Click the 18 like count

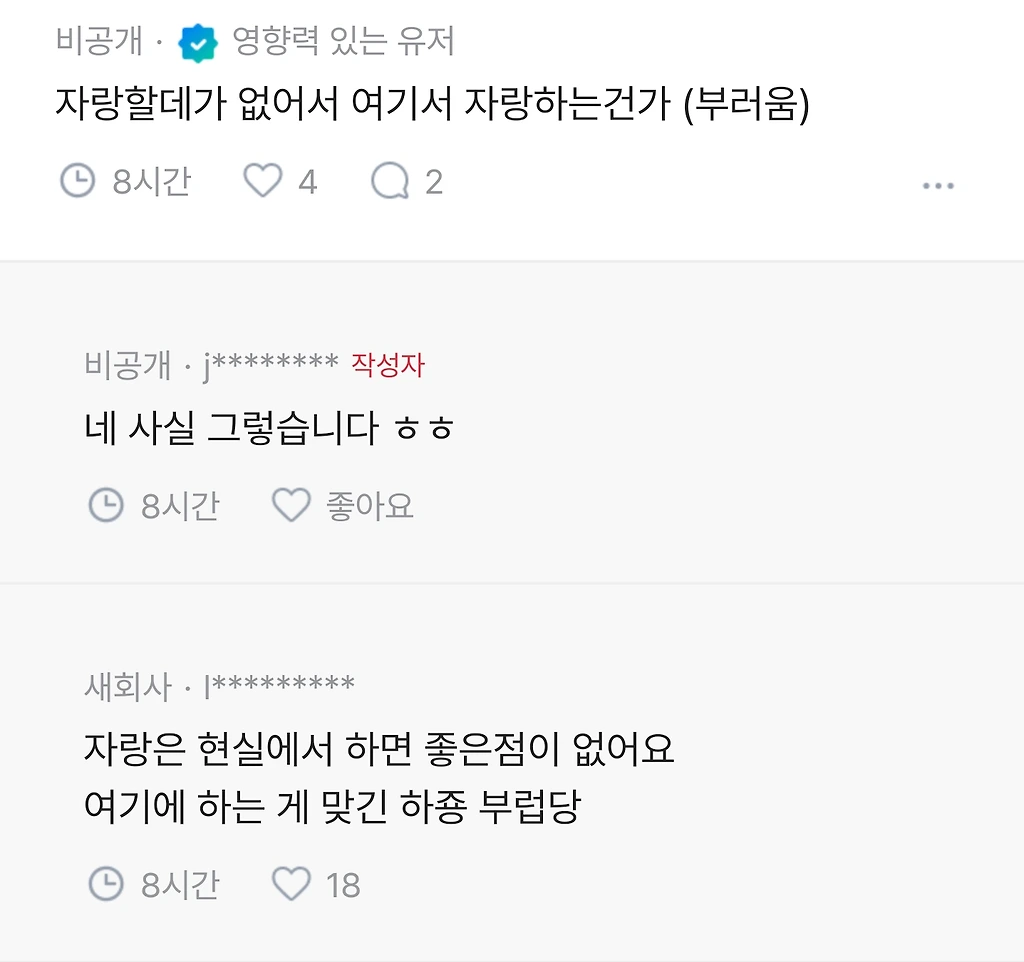click(343, 885)
